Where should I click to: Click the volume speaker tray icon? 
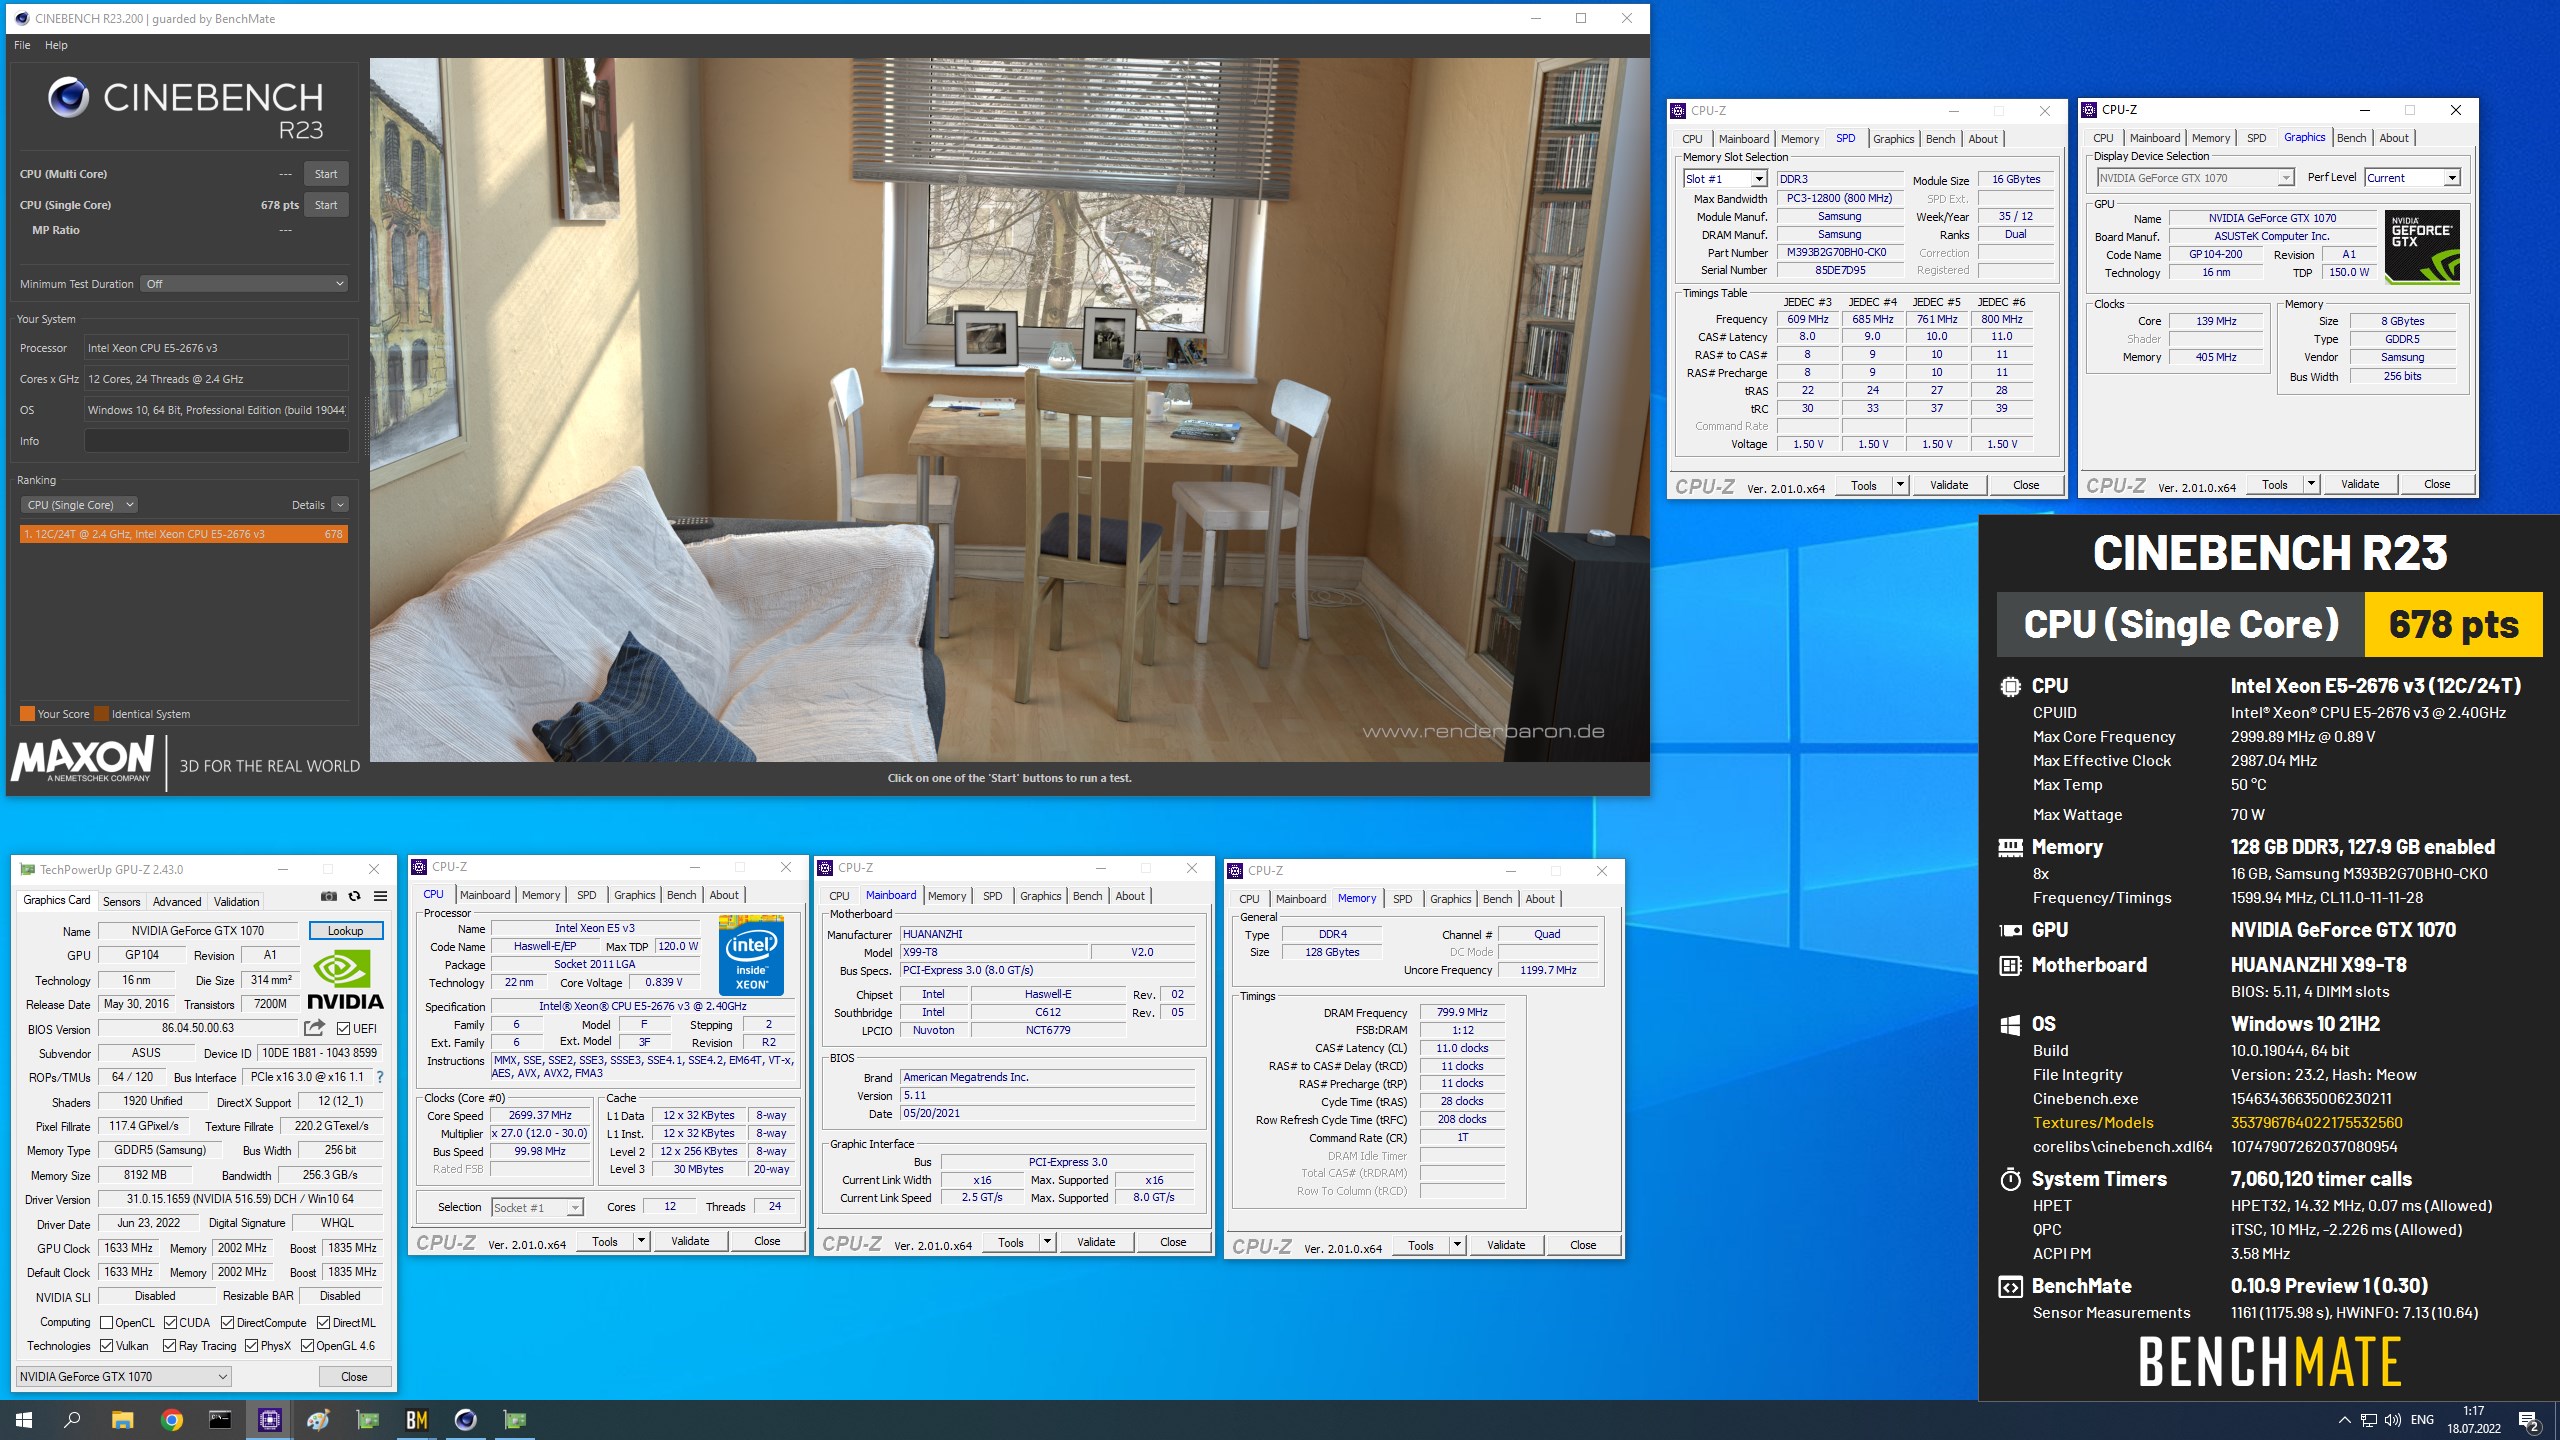click(x=2392, y=1420)
